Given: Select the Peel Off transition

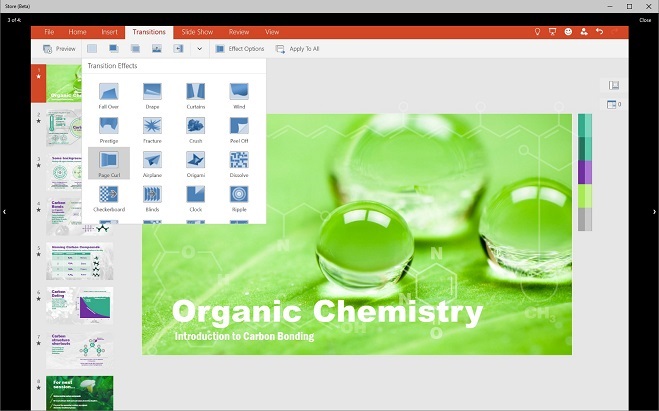Looking at the screenshot, I should click(239, 130).
